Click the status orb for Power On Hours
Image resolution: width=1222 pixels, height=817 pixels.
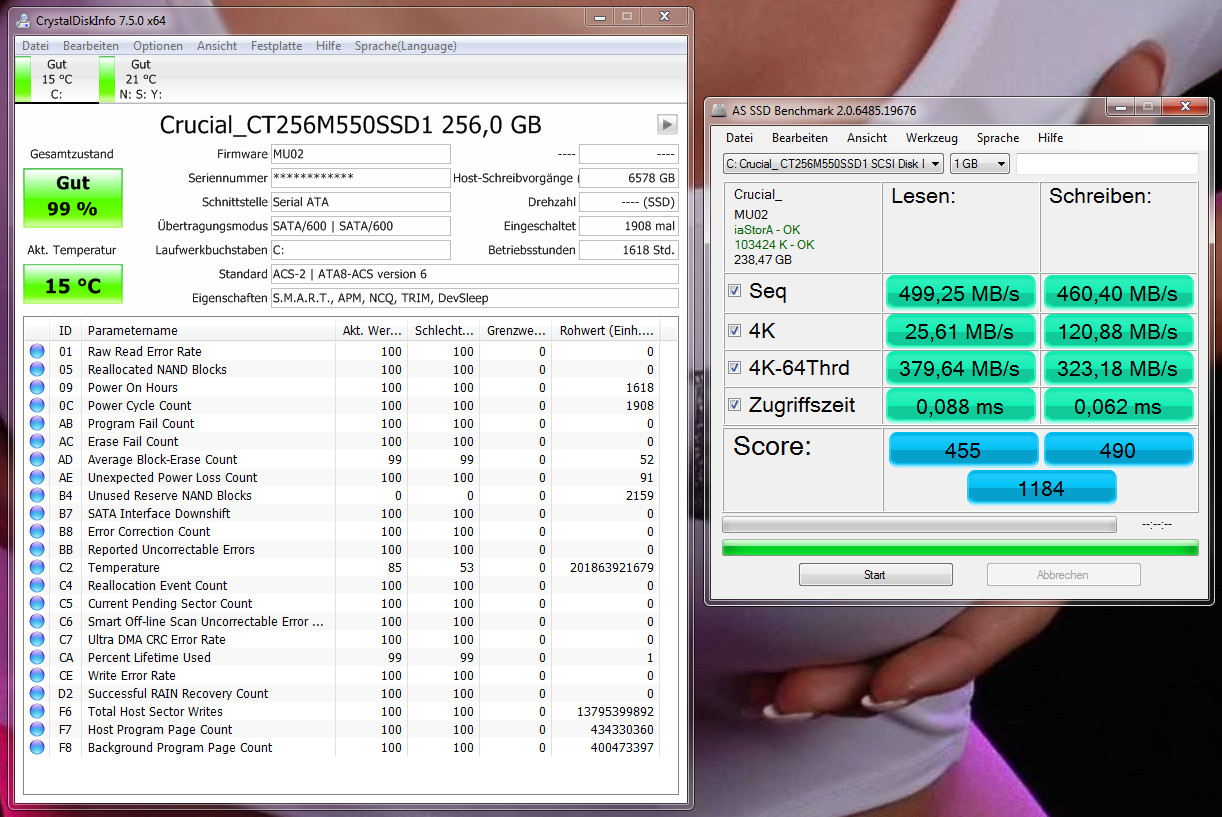point(37,387)
